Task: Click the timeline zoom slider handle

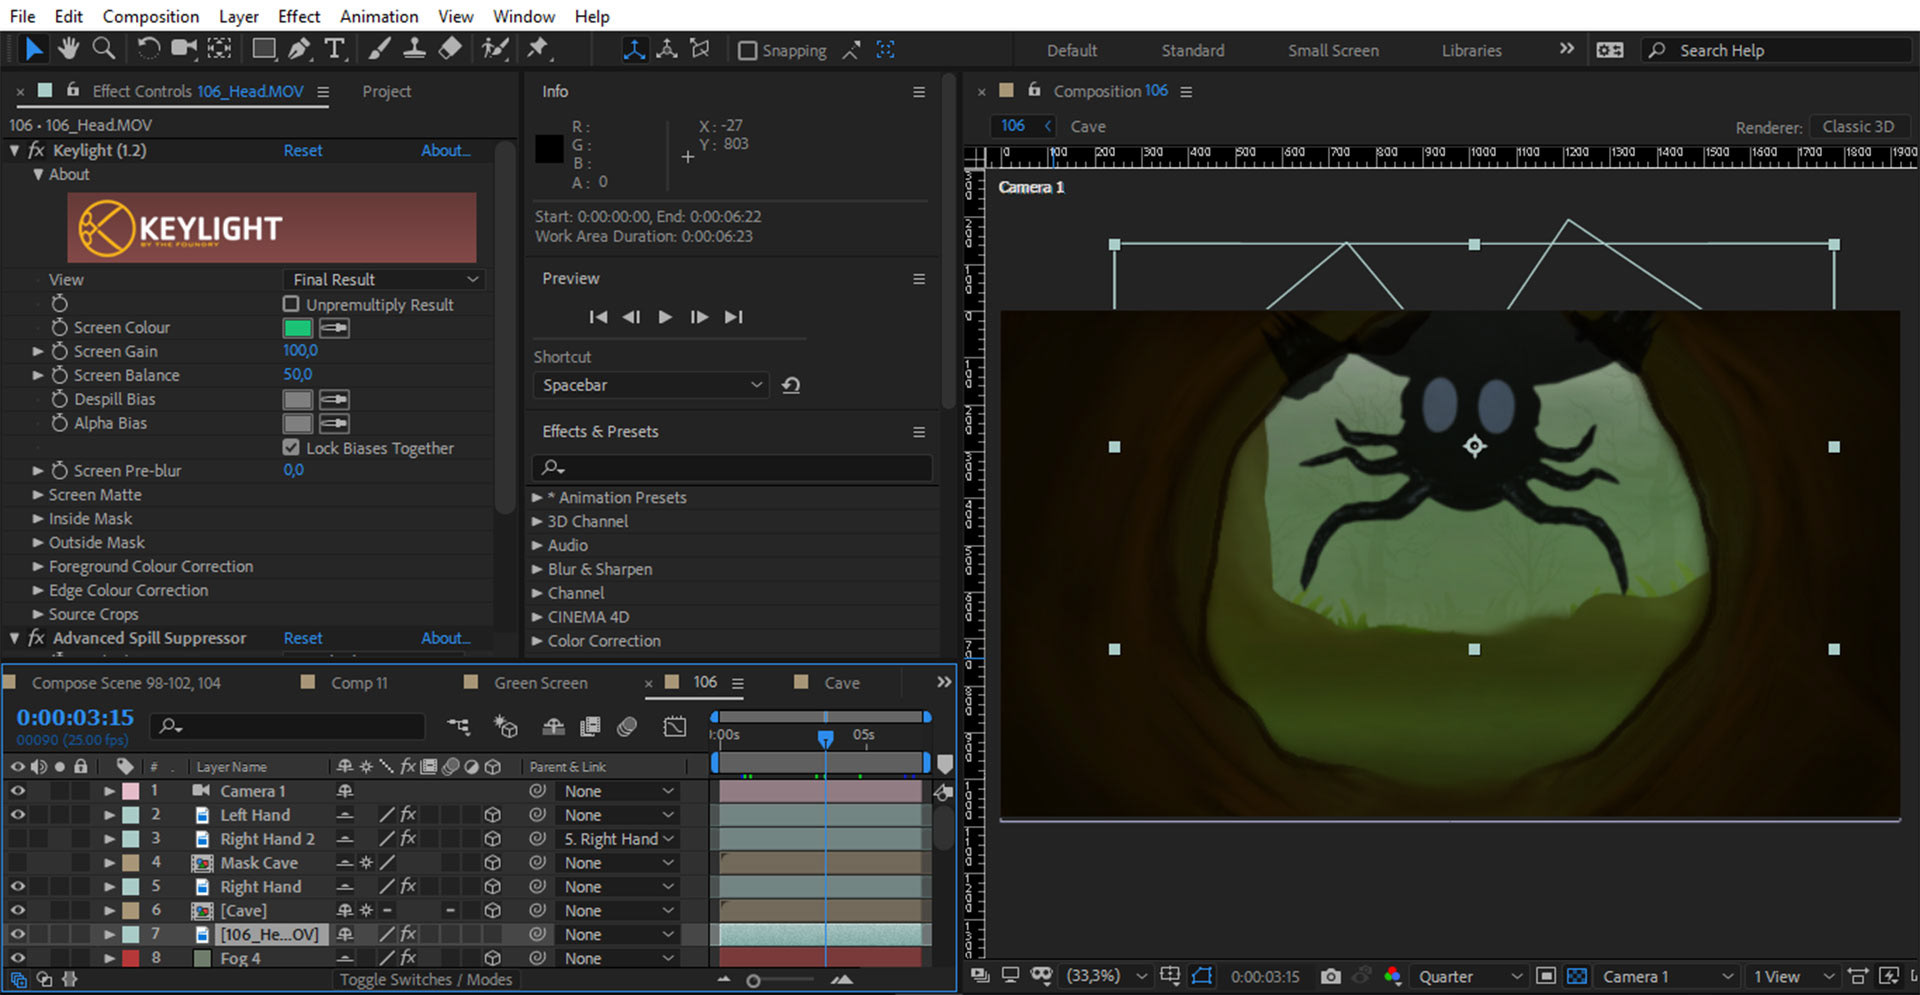Action: [753, 981]
